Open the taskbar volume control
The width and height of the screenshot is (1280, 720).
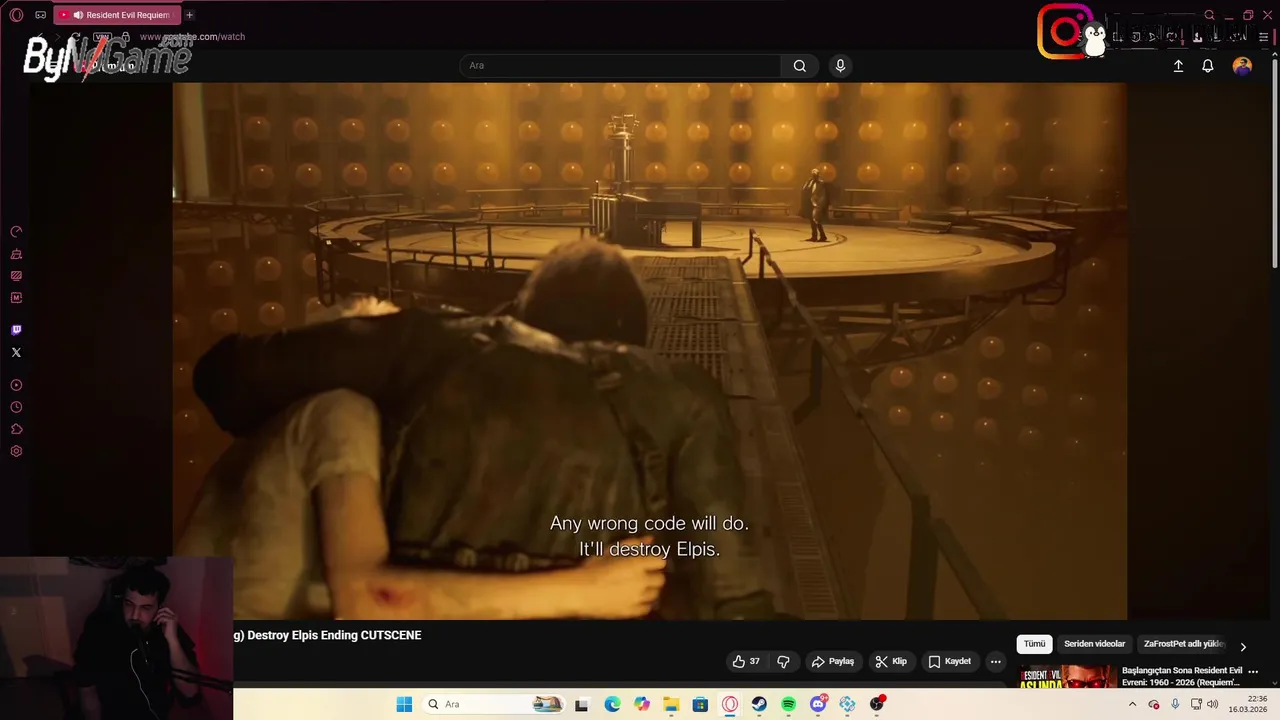1212,704
